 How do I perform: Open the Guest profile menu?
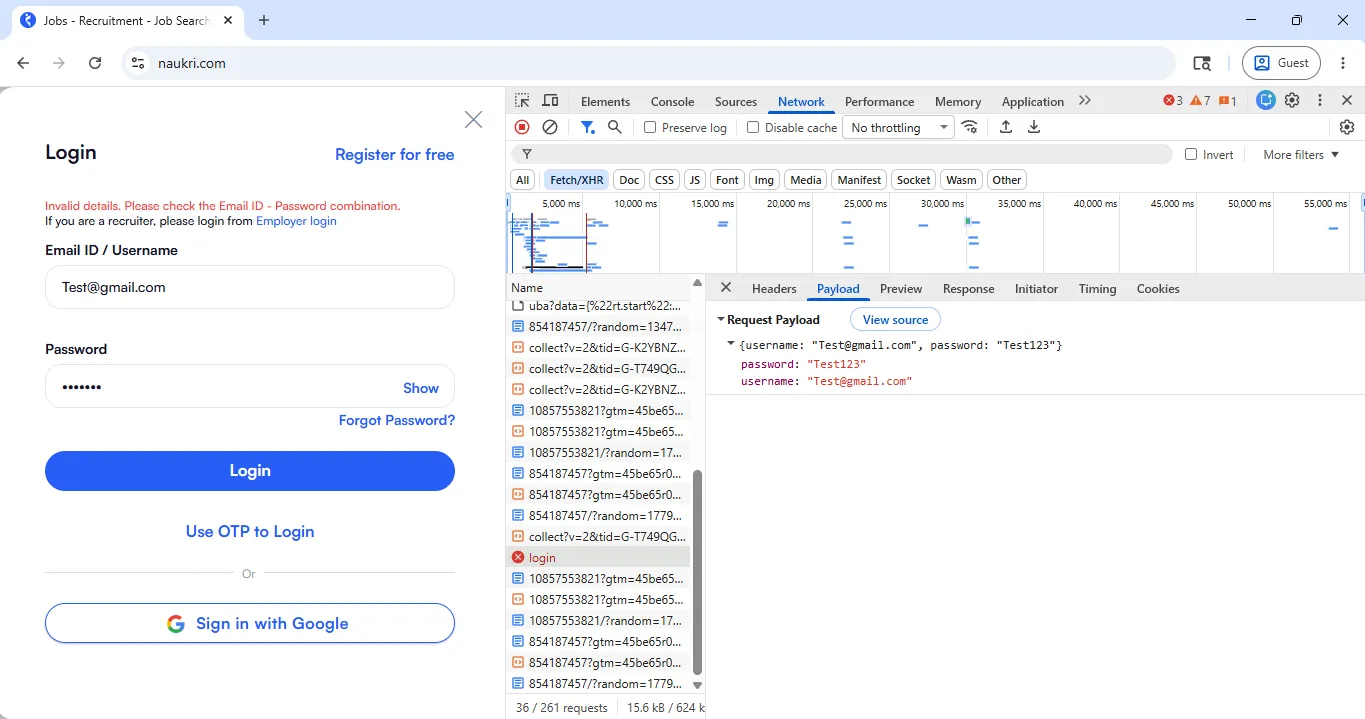tap(1281, 63)
